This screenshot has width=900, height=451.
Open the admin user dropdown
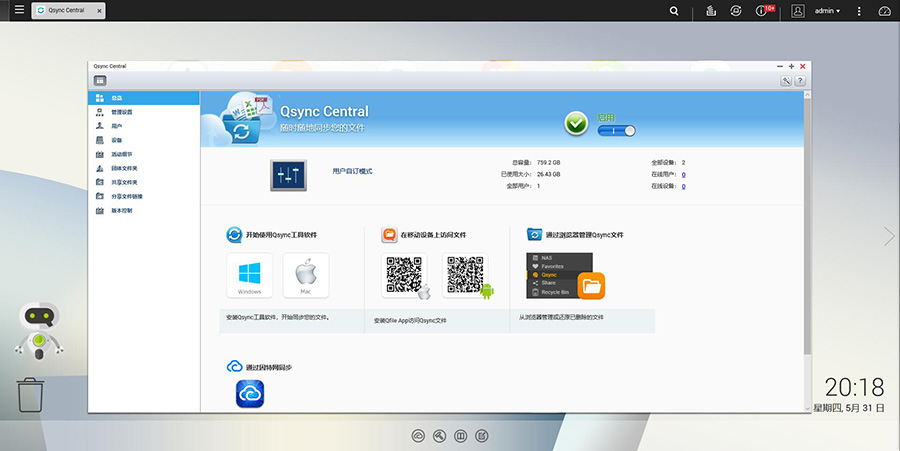(827, 11)
